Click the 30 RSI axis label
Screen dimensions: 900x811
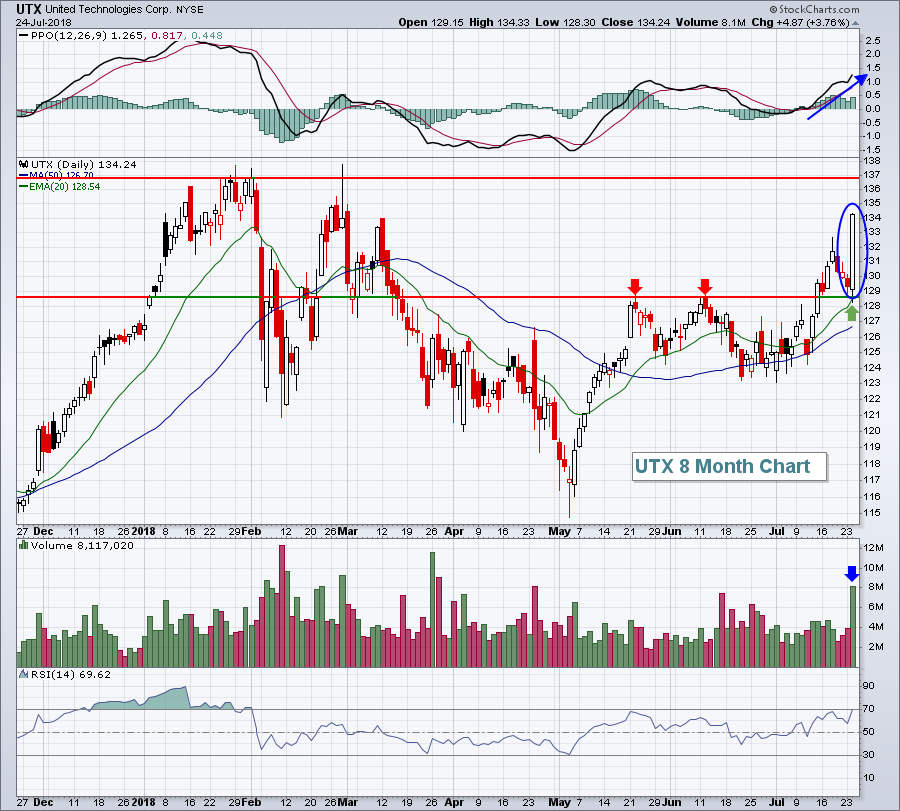click(x=869, y=755)
